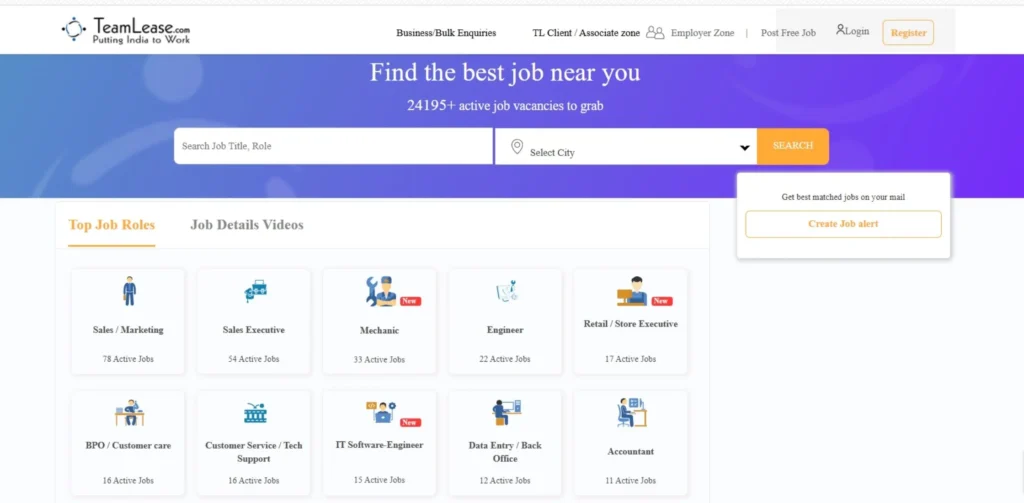Open TL Client / Associate zone
This screenshot has height=503, width=1024.
[586, 33]
